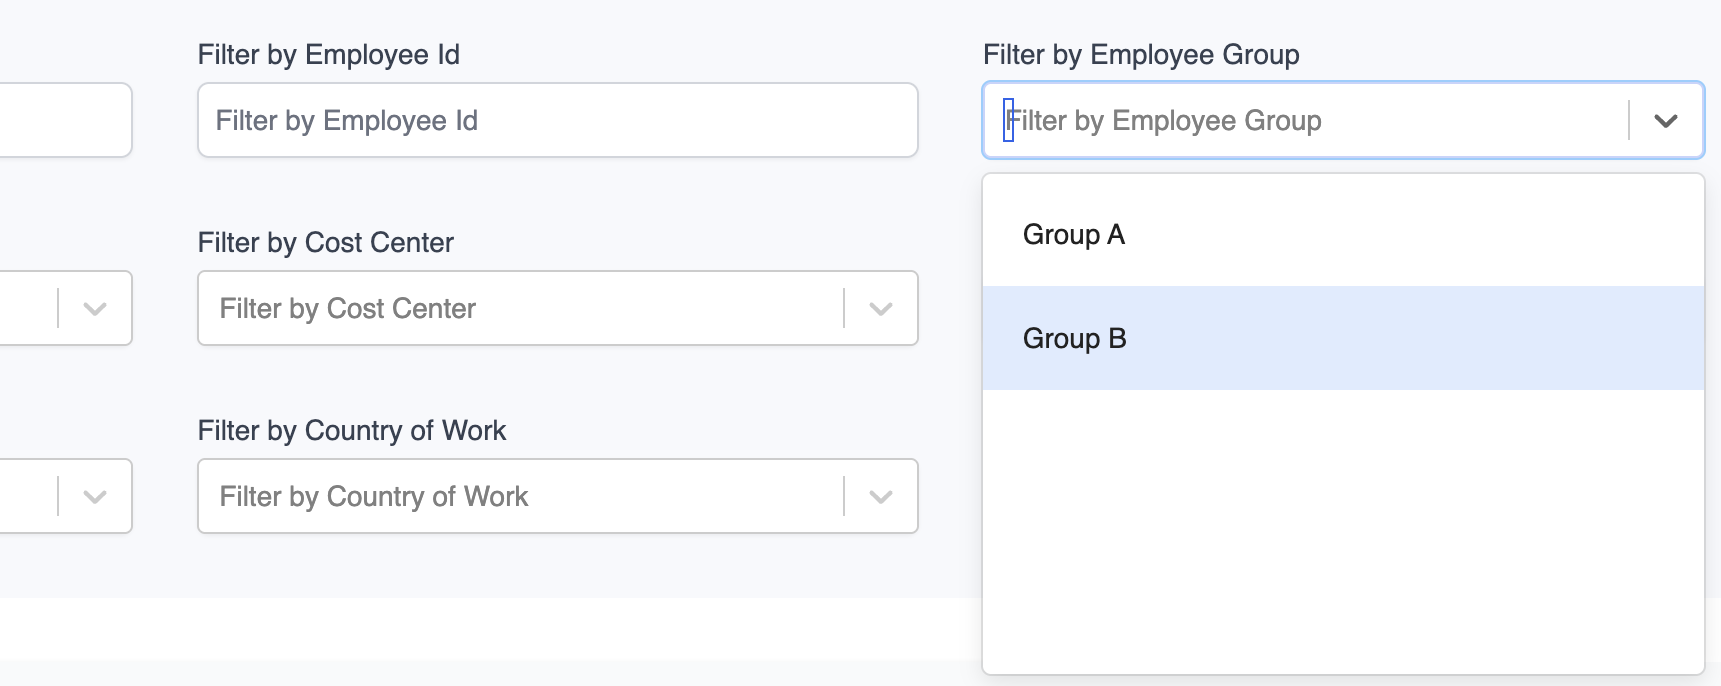
Task: Click body of cut-off dropdown left of Cost Center
Action: point(25,309)
